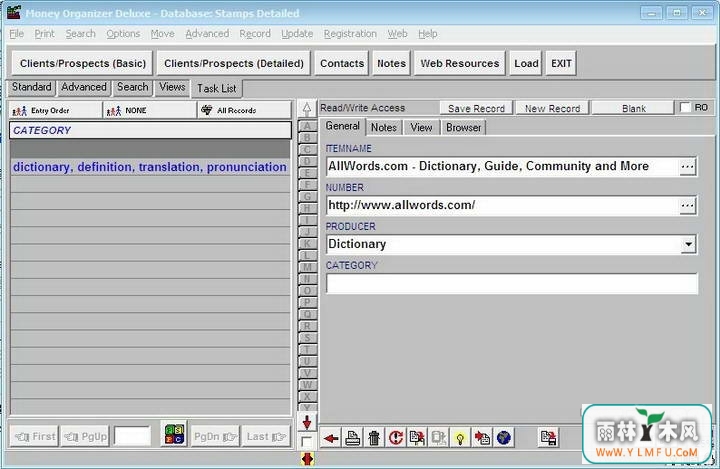Click the ellipsis button beside NUMBER field
Viewport: 720px width, 469px height.
pos(687,205)
